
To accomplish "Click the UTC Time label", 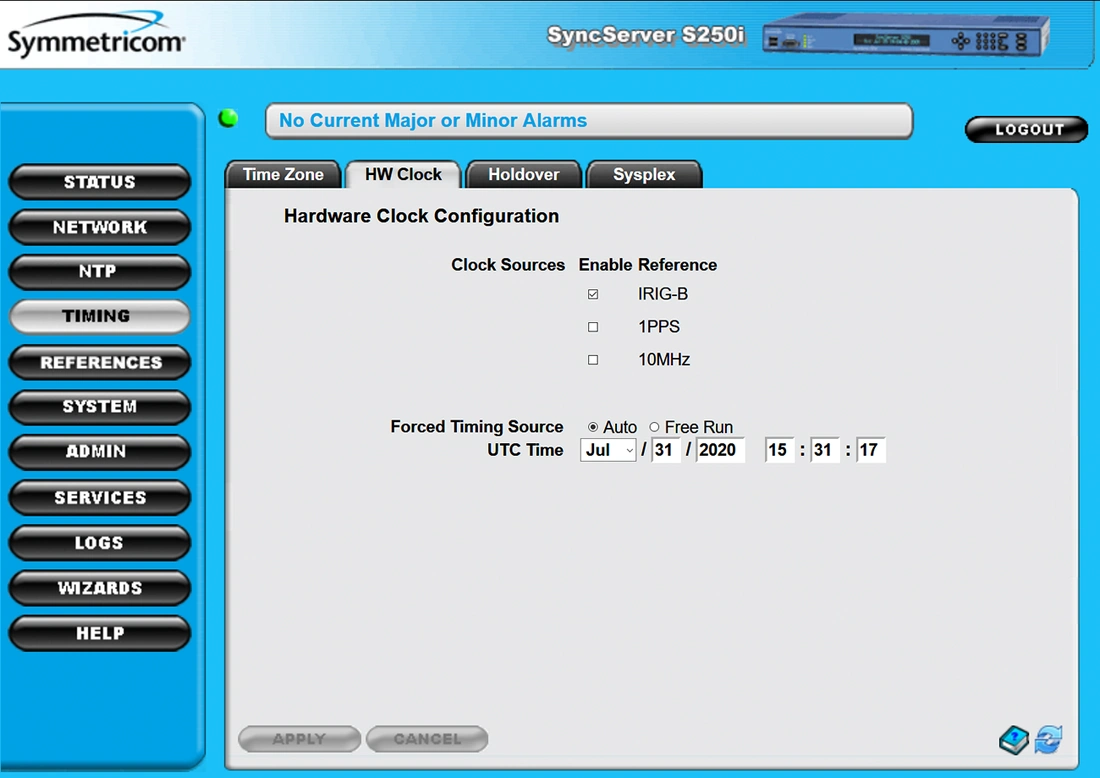I will click(x=525, y=450).
